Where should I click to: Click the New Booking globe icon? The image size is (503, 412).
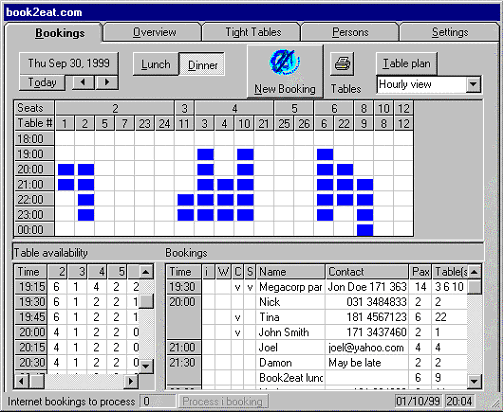point(285,62)
